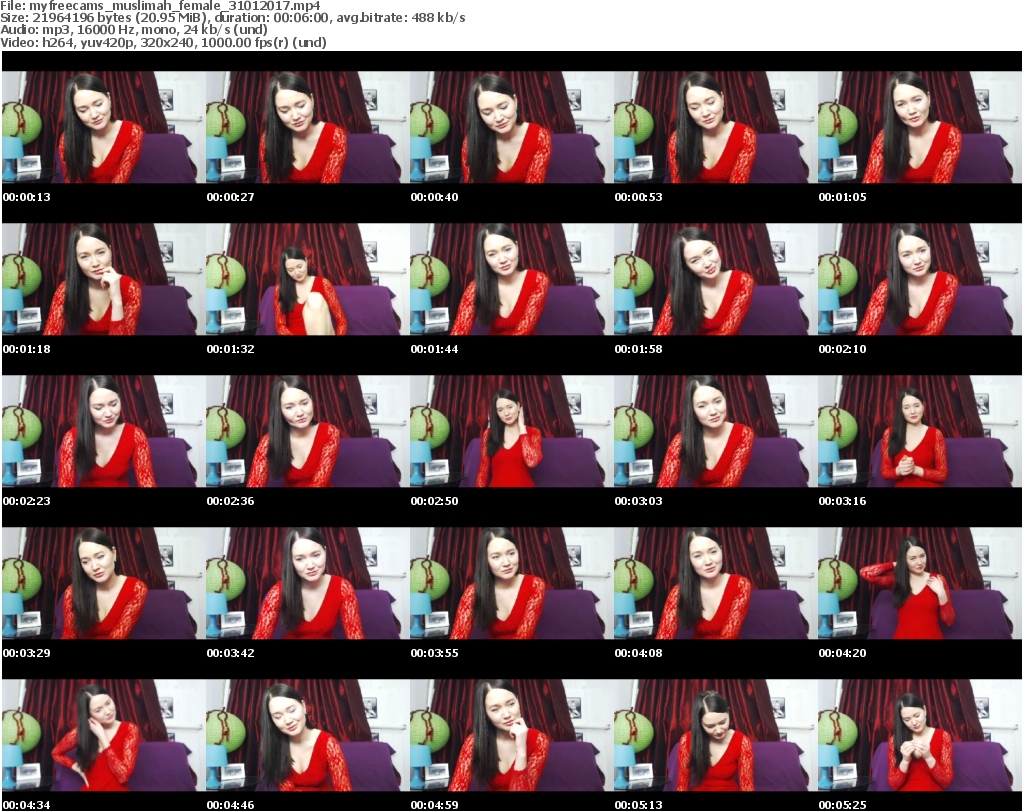
Task: Click the File name line in the header
Action: 160,6
